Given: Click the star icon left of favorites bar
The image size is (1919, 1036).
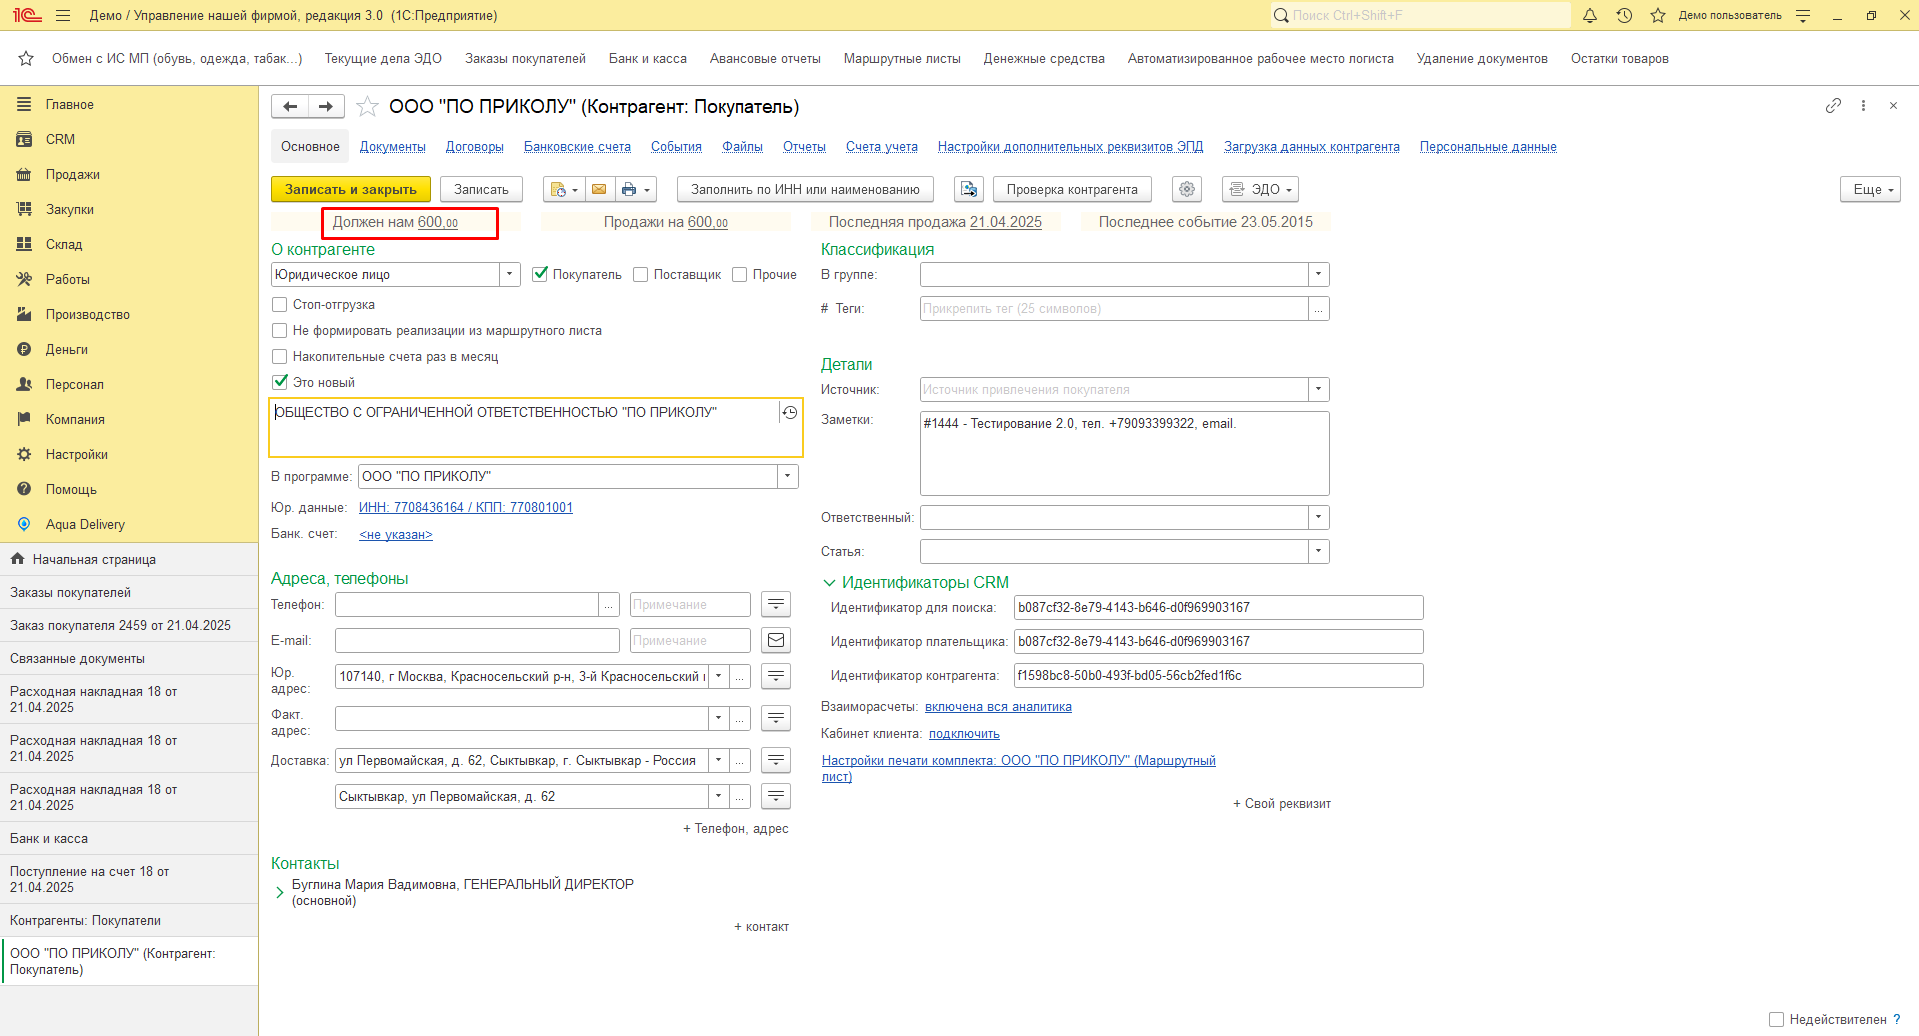Looking at the screenshot, I should [x=26, y=58].
